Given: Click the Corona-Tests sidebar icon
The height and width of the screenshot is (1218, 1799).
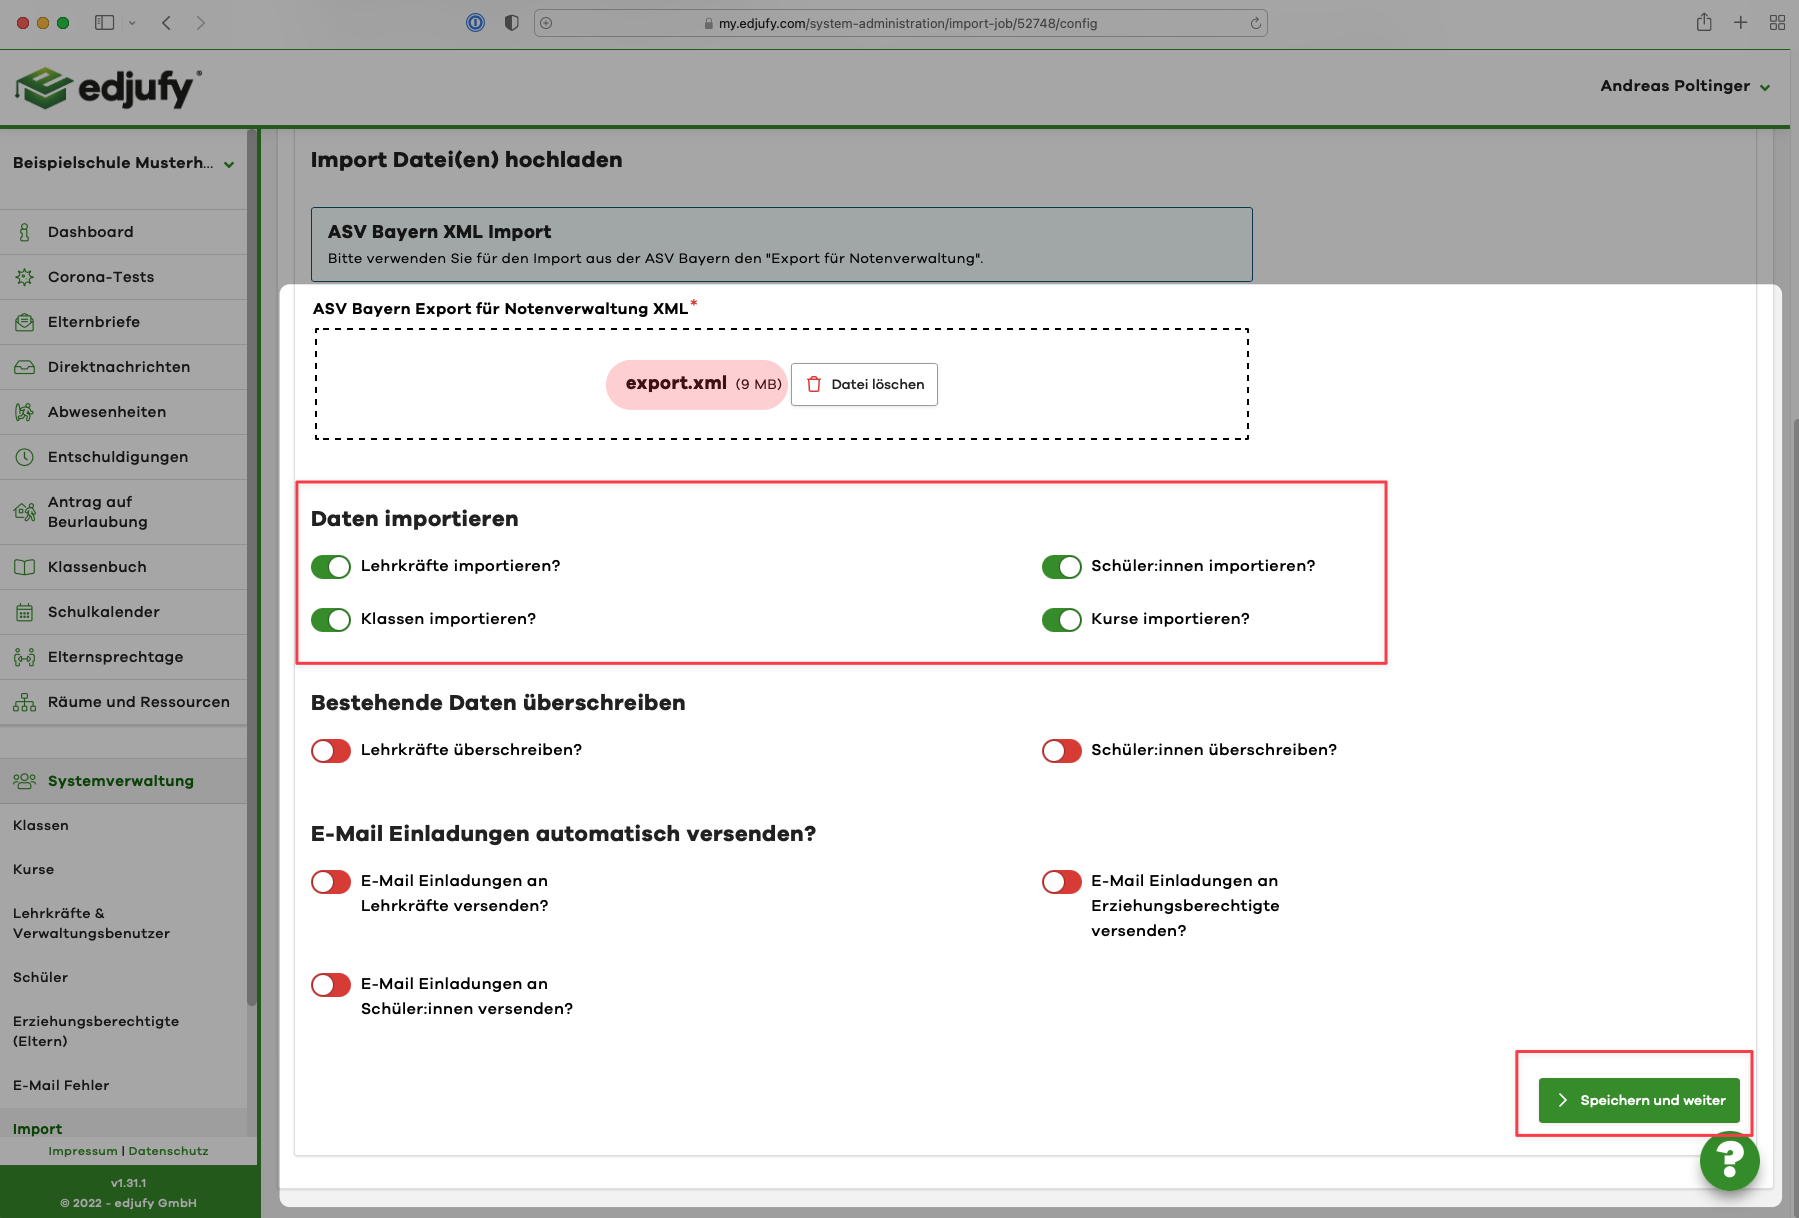Looking at the screenshot, I should [25, 277].
